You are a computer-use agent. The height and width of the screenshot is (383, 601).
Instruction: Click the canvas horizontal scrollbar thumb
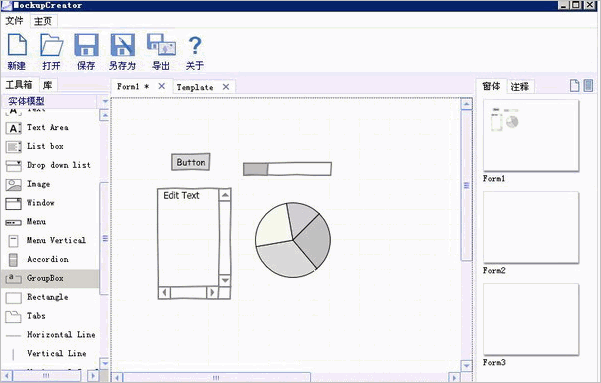click(x=216, y=378)
